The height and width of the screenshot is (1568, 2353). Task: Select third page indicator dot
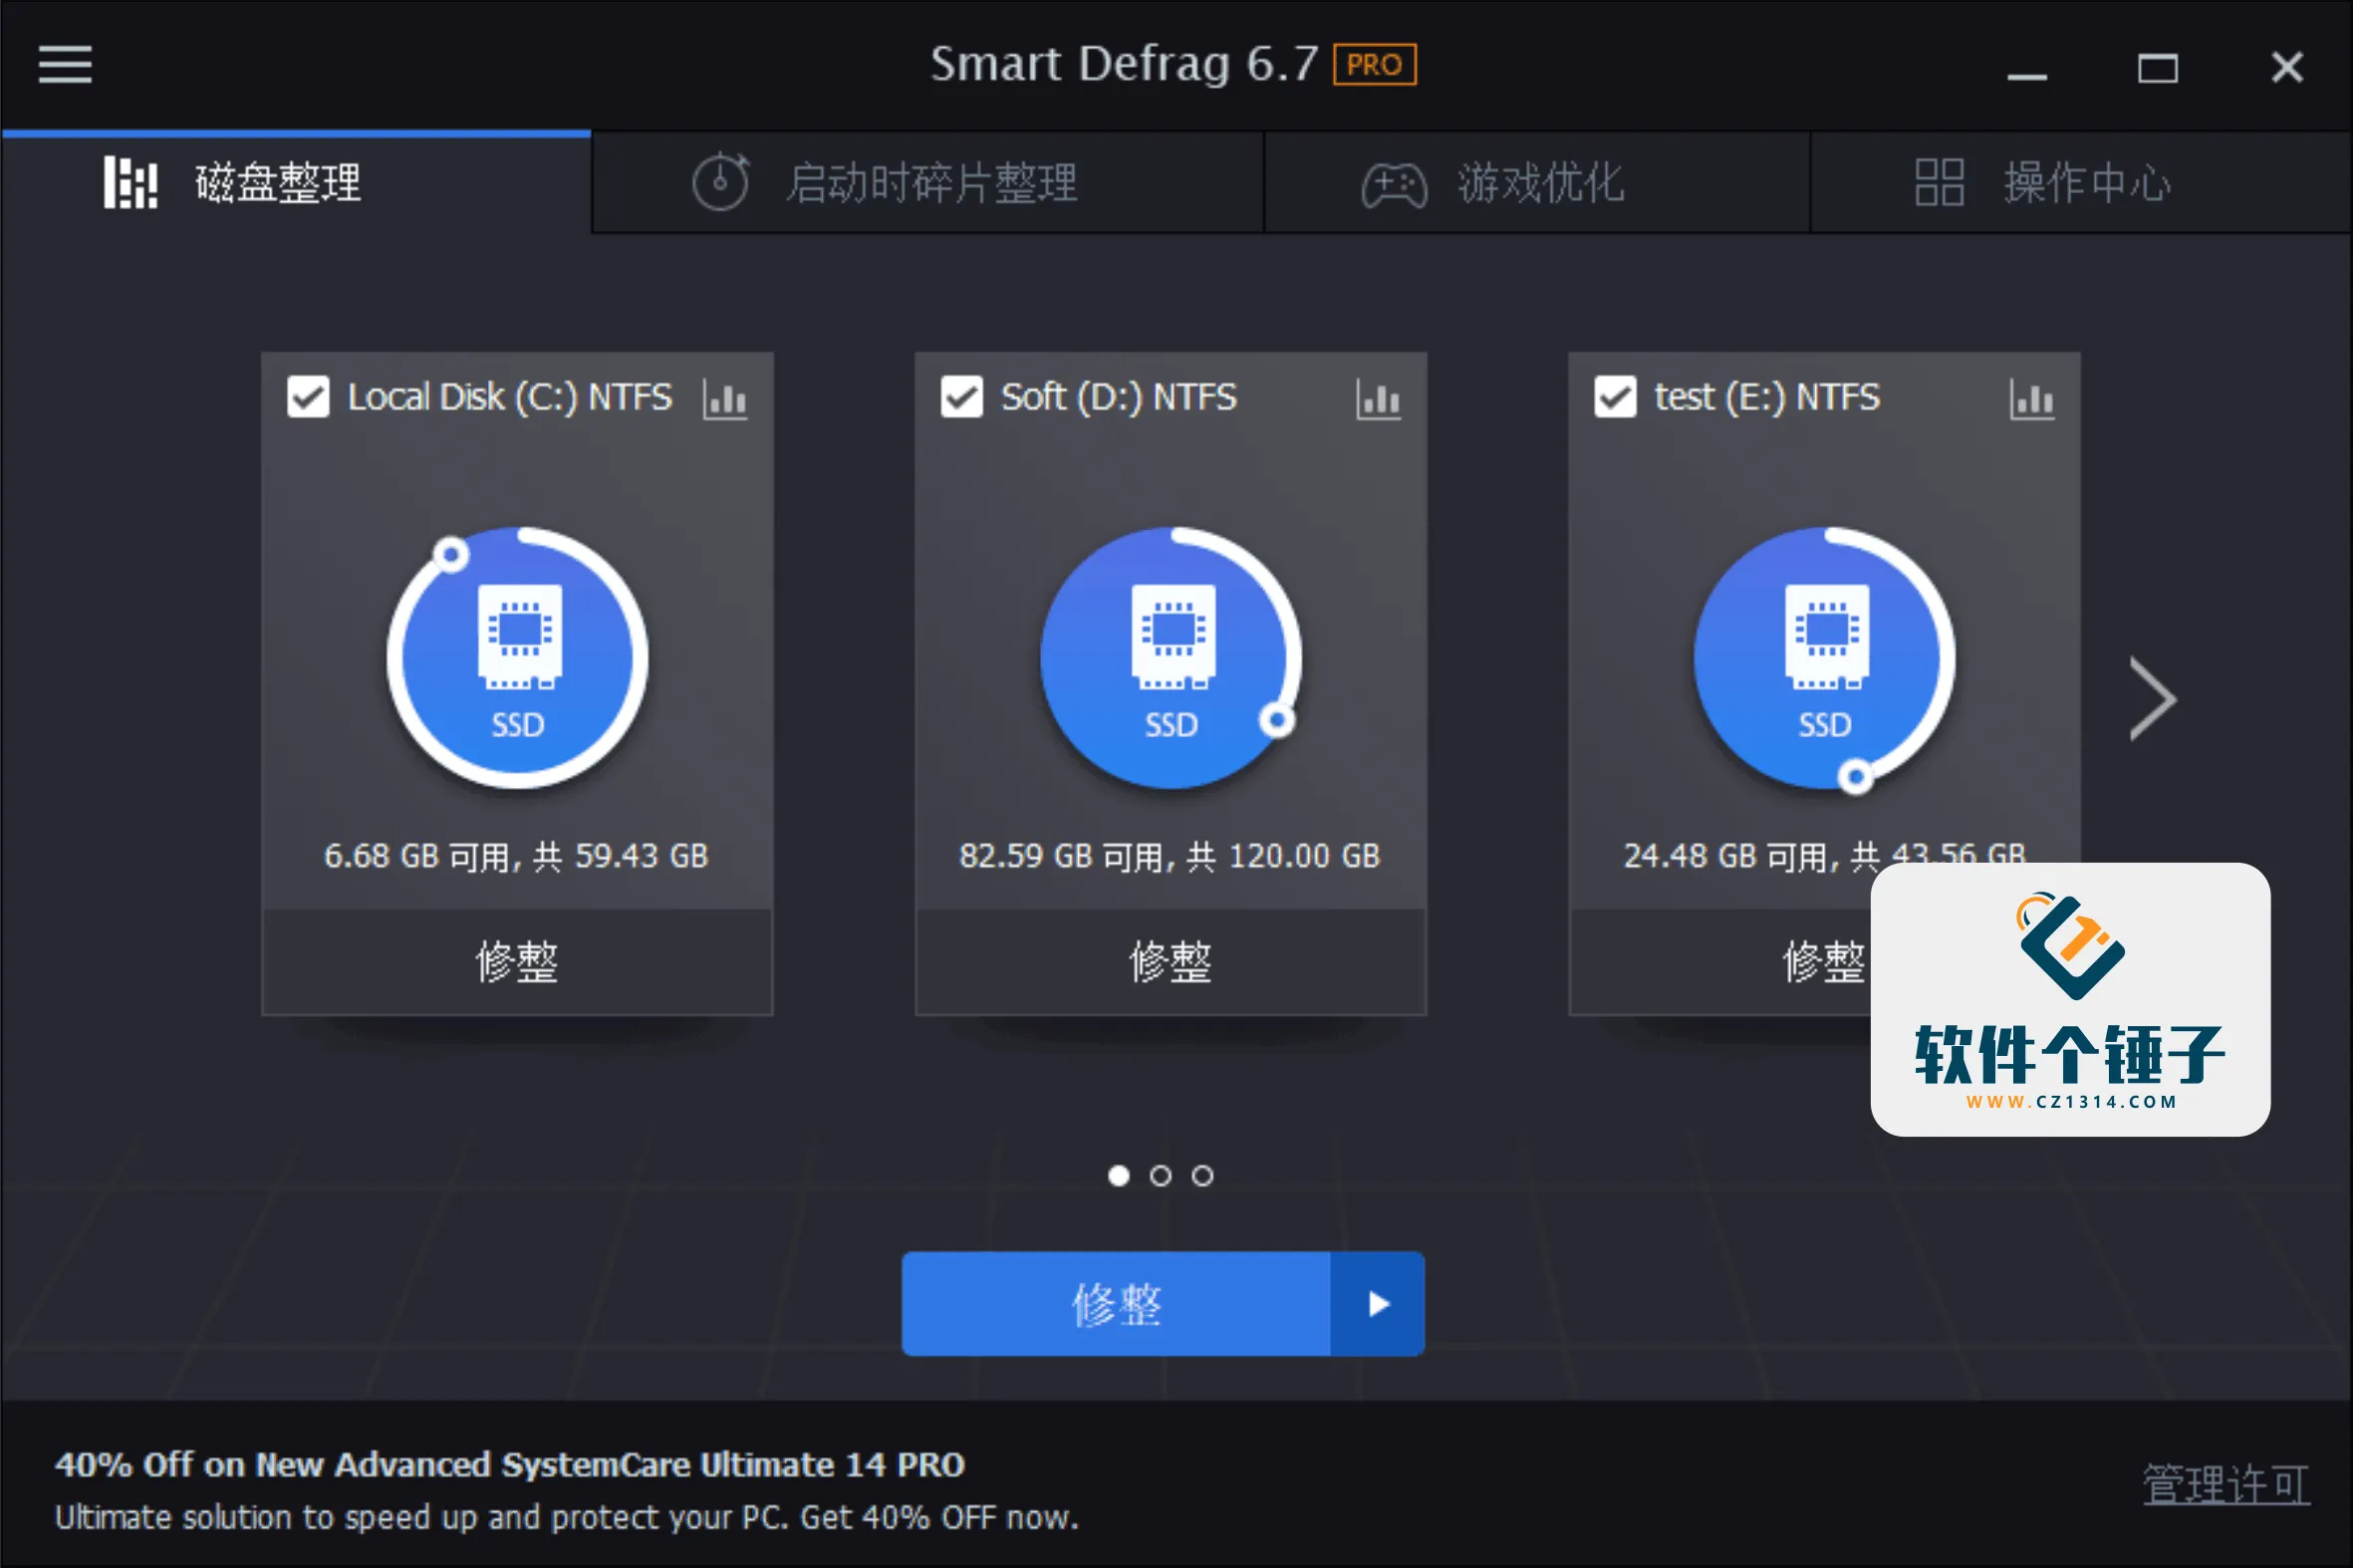point(1203,1176)
